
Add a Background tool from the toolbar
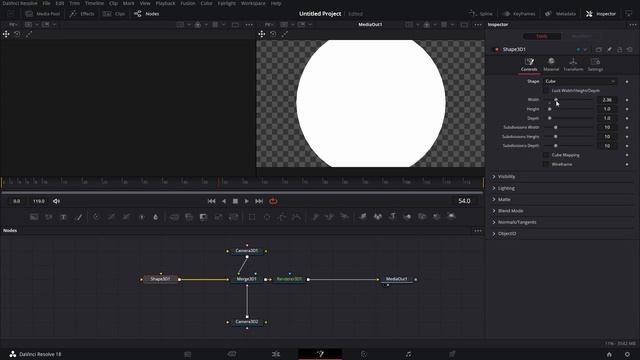[34, 217]
